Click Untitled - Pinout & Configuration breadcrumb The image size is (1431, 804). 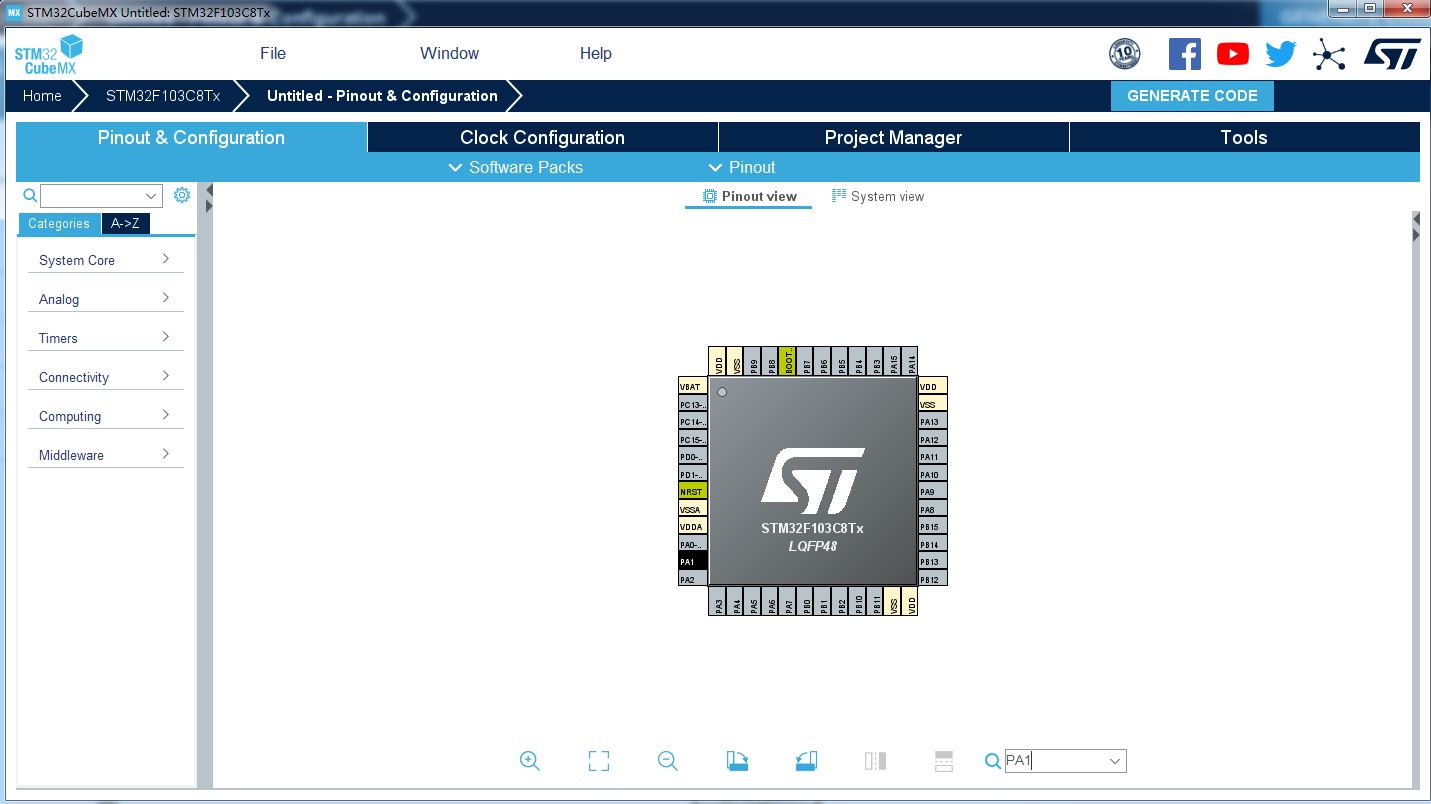pyautogui.click(x=382, y=96)
